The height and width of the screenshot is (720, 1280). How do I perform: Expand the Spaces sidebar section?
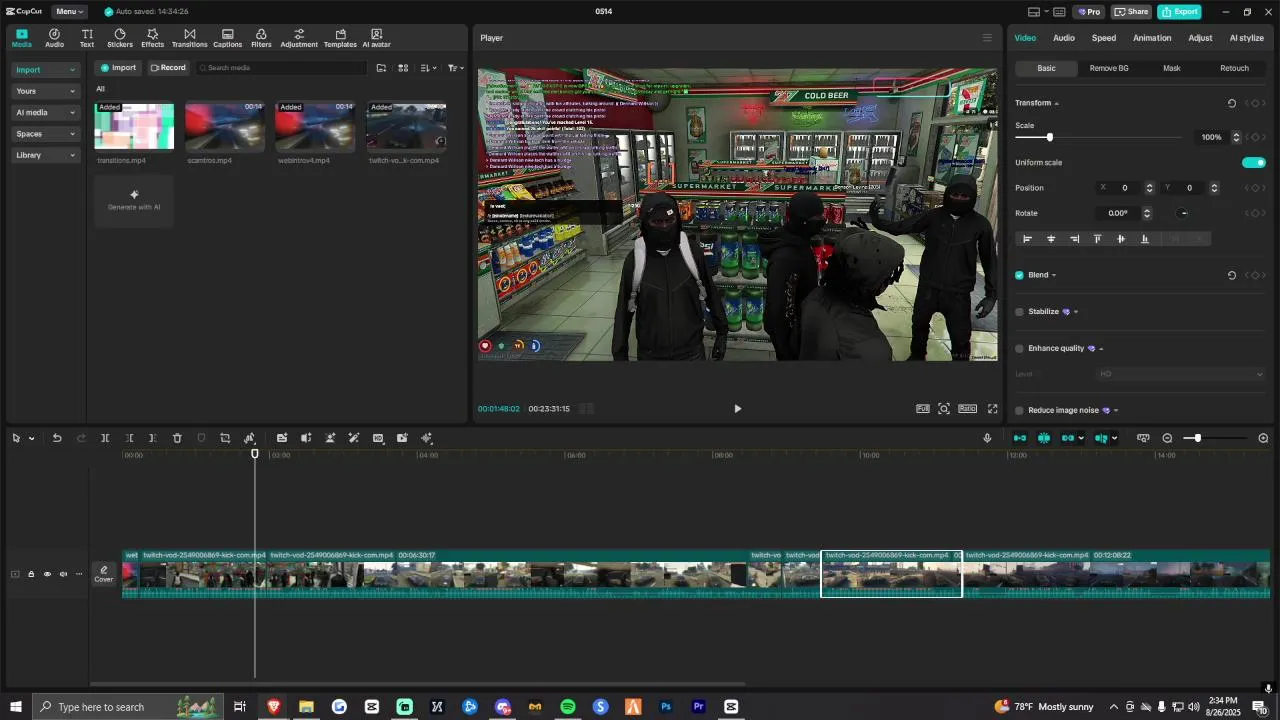[46, 134]
